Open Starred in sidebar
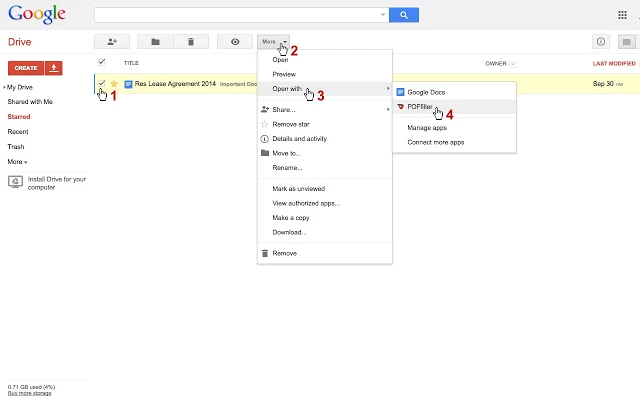The image size is (640, 400). click(x=19, y=117)
